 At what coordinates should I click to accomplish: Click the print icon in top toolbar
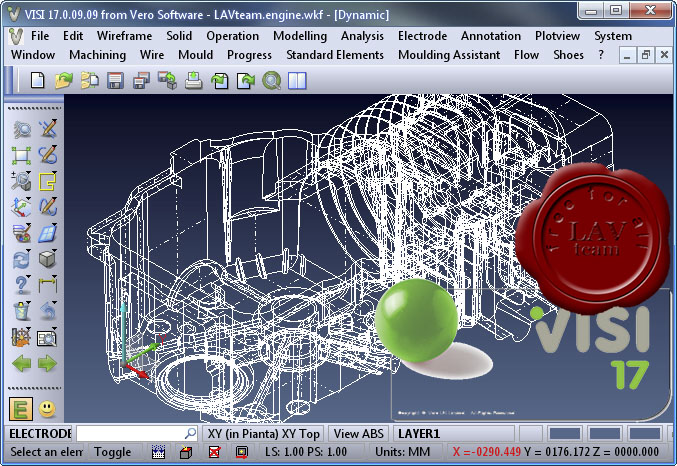tap(193, 80)
